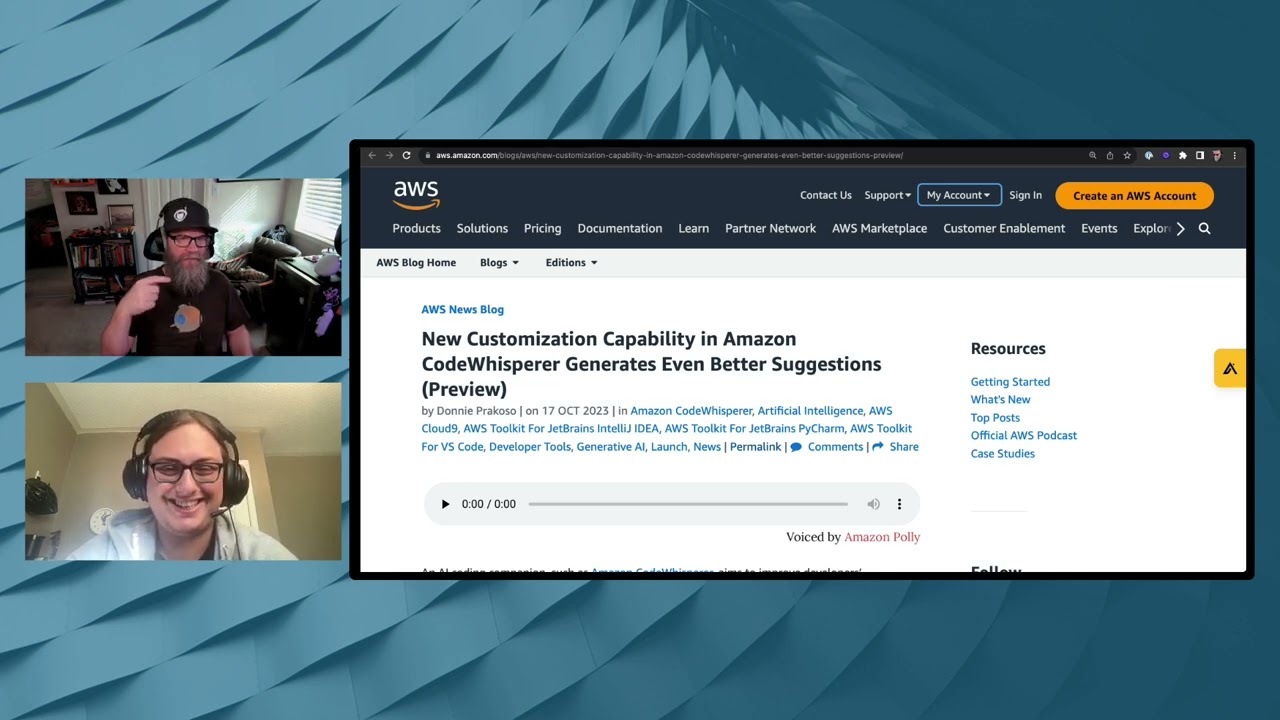Go to AWS Blog Home

point(416,262)
